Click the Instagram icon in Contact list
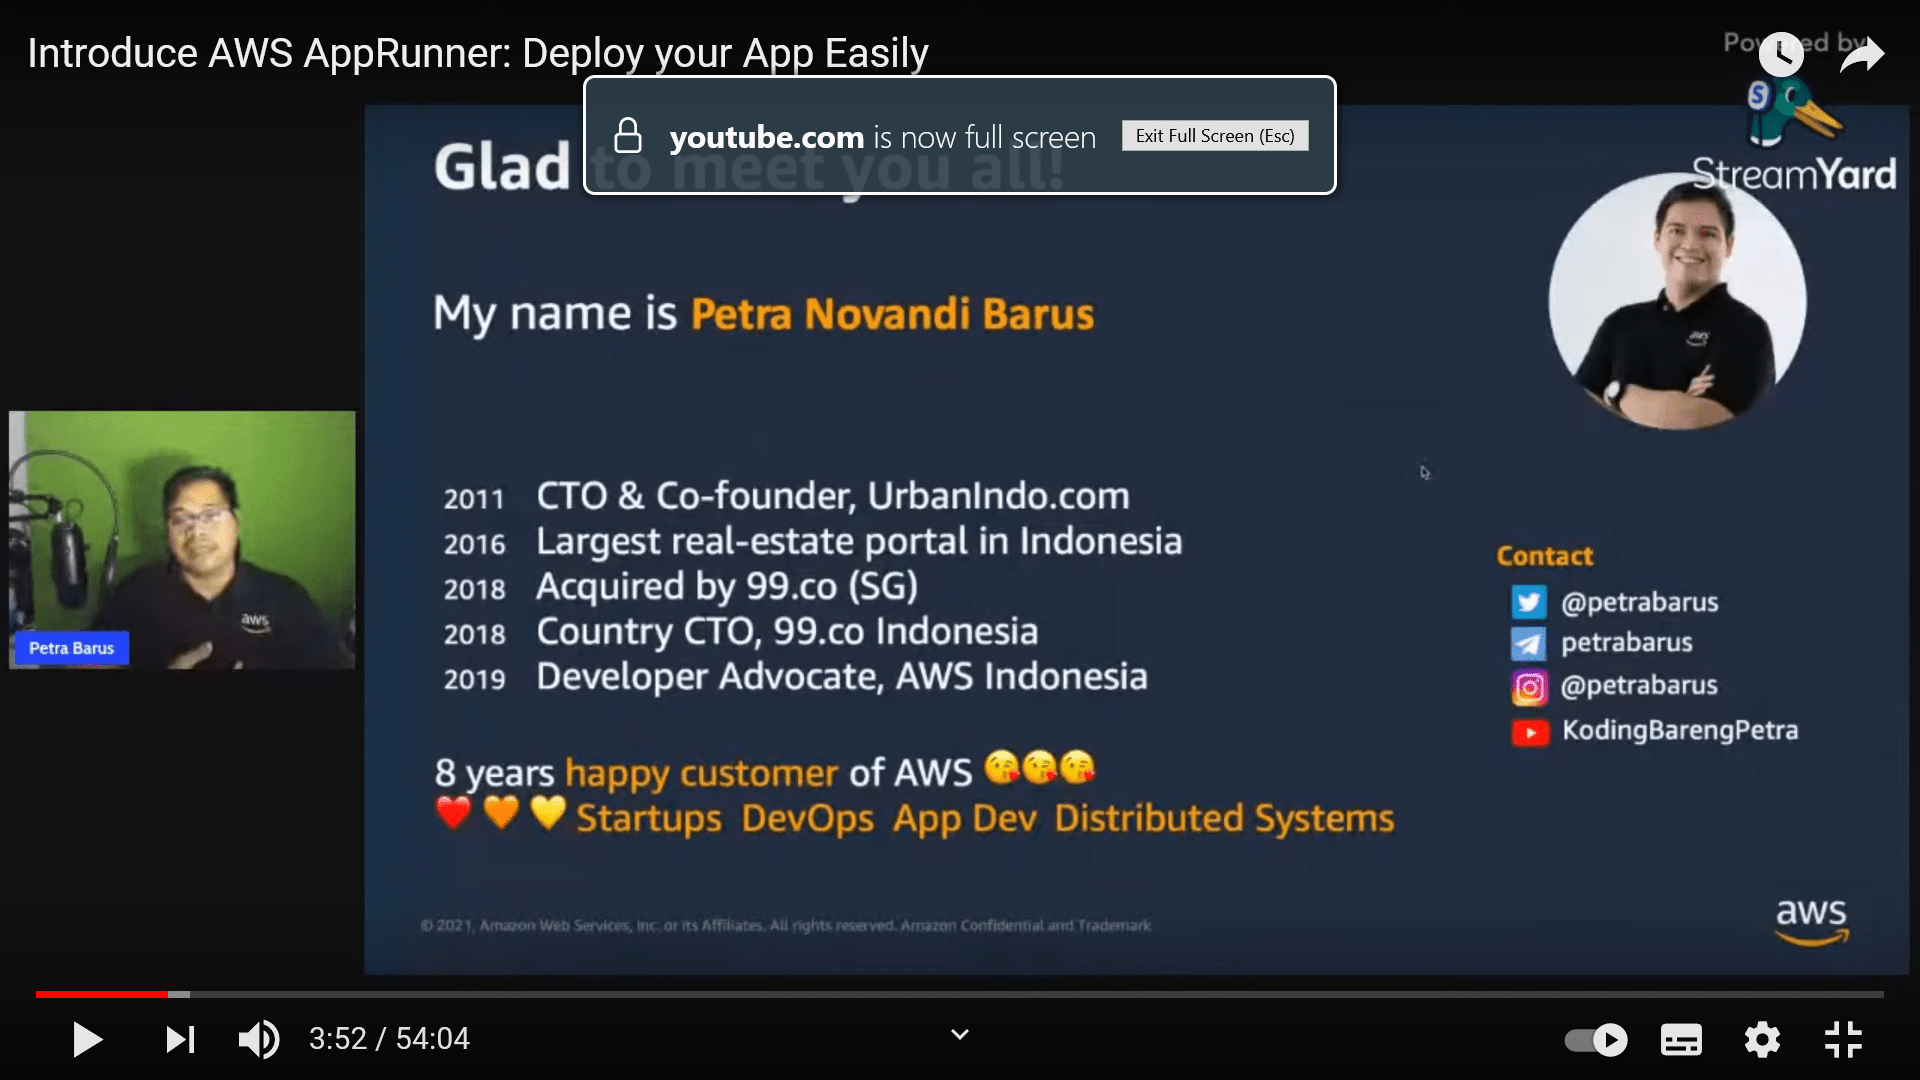The height and width of the screenshot is (1080, 1920). click(x=1528, y=687)
